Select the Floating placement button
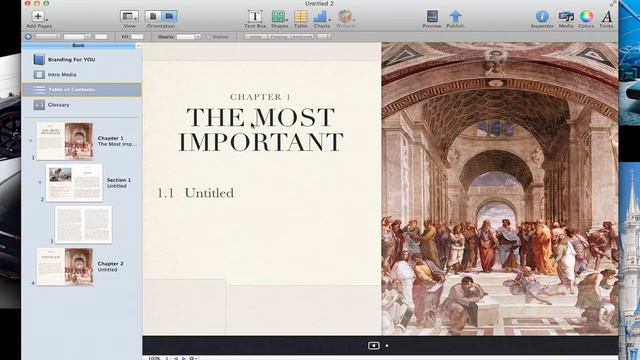Viewport: 640px width, 360px height. [279, 37]
